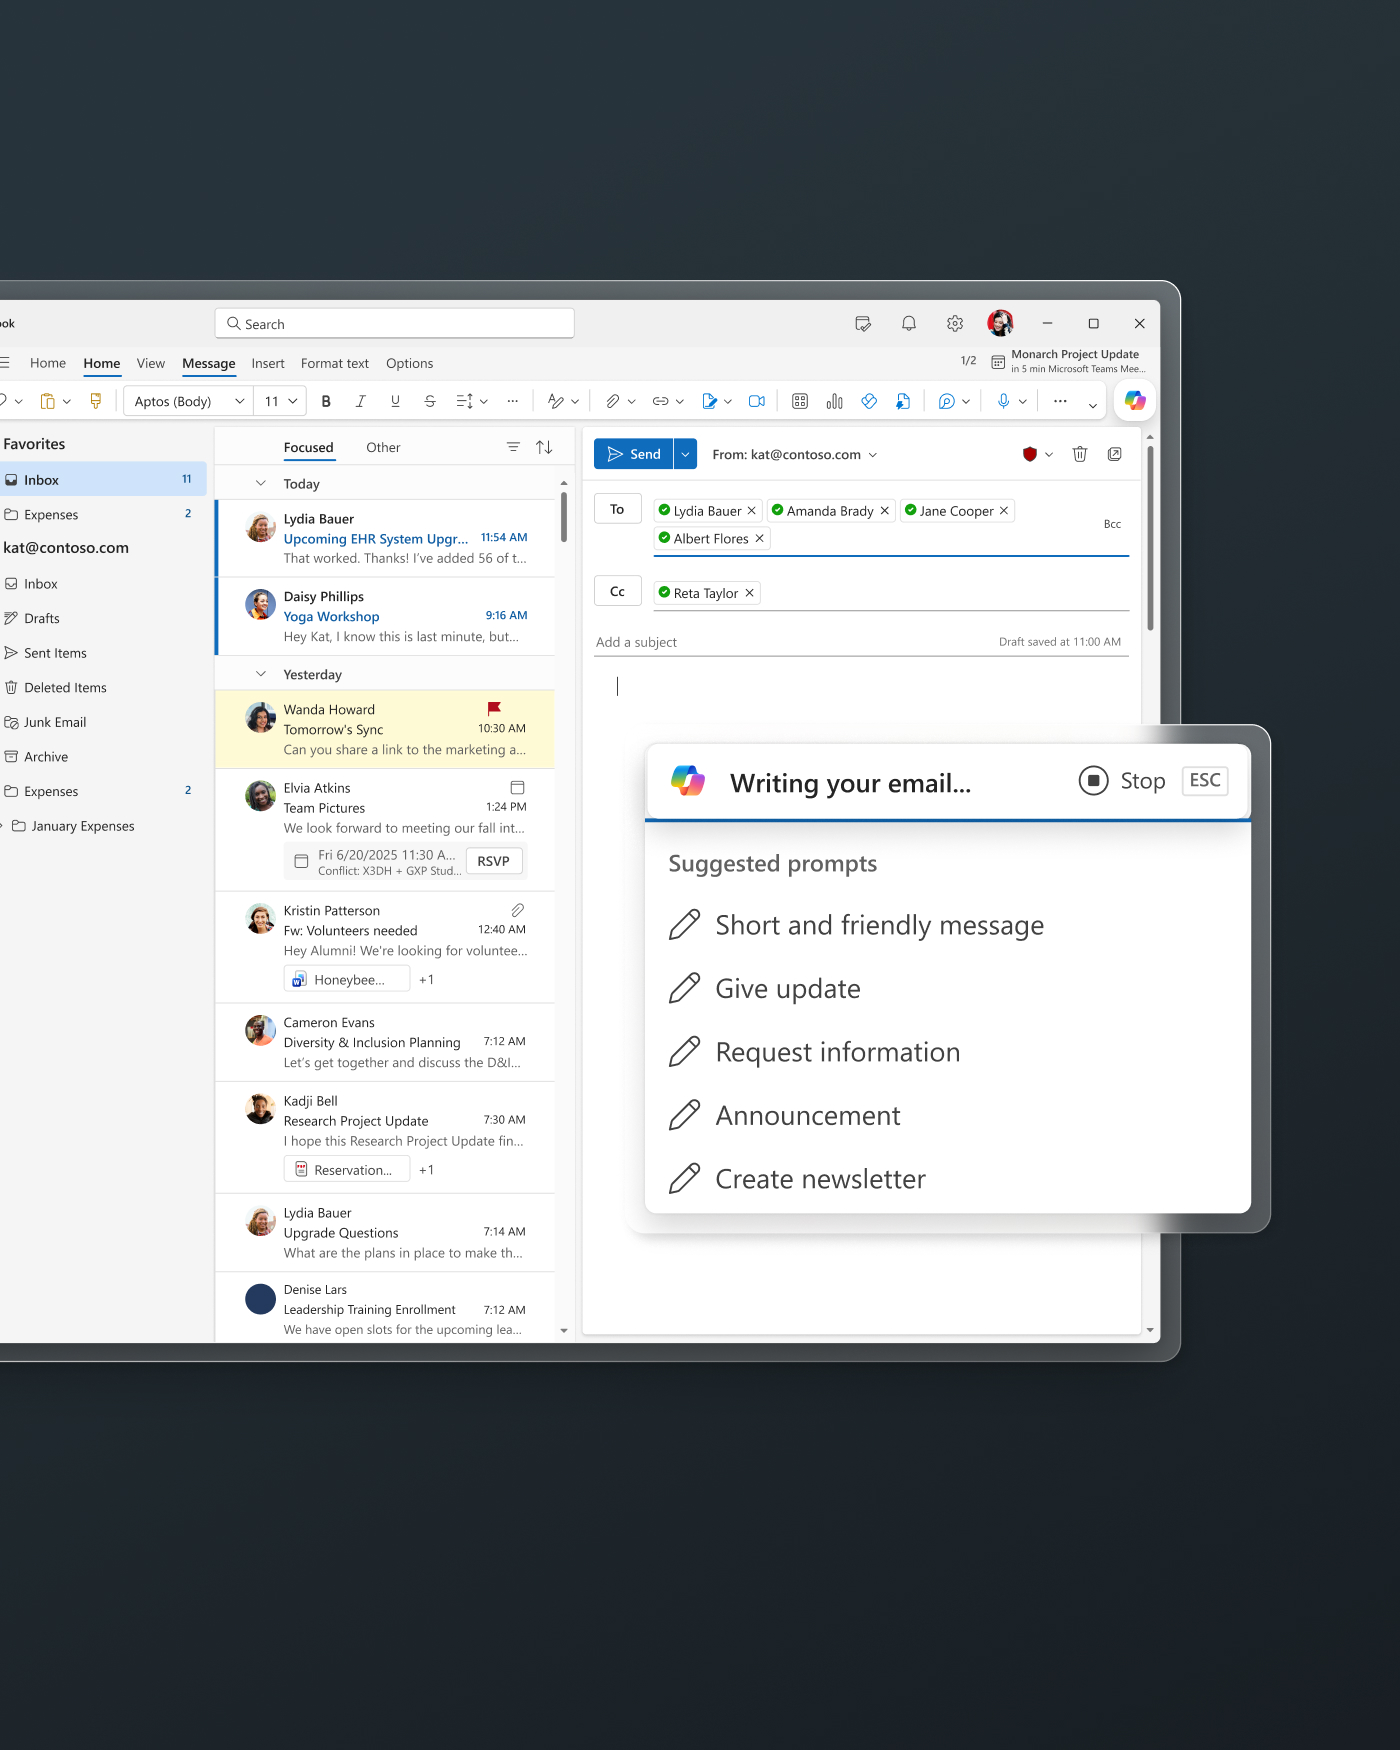Click the diamond-shaped icon next to the Poll icon

[x=869, y=401]
